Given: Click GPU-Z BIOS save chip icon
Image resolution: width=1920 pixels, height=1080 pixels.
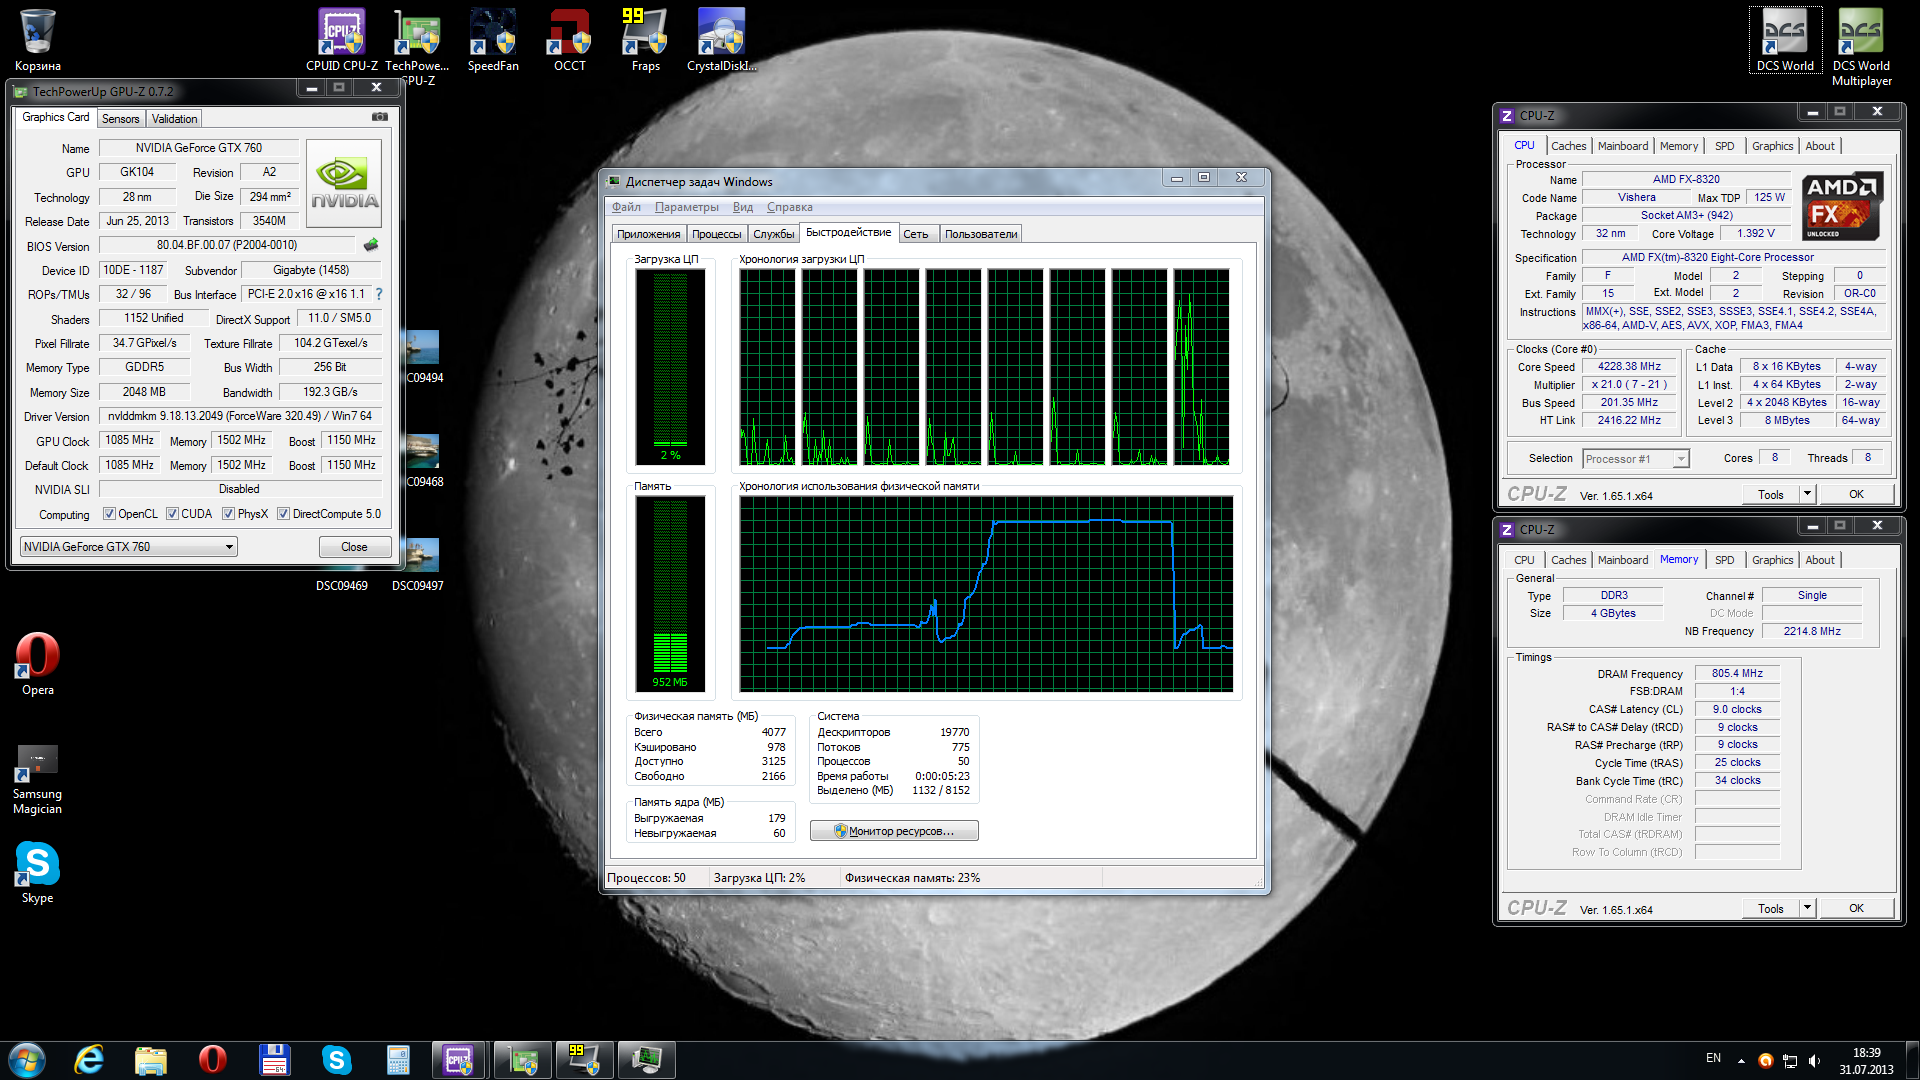Looking at the screenshot, I should click(371, 245).
